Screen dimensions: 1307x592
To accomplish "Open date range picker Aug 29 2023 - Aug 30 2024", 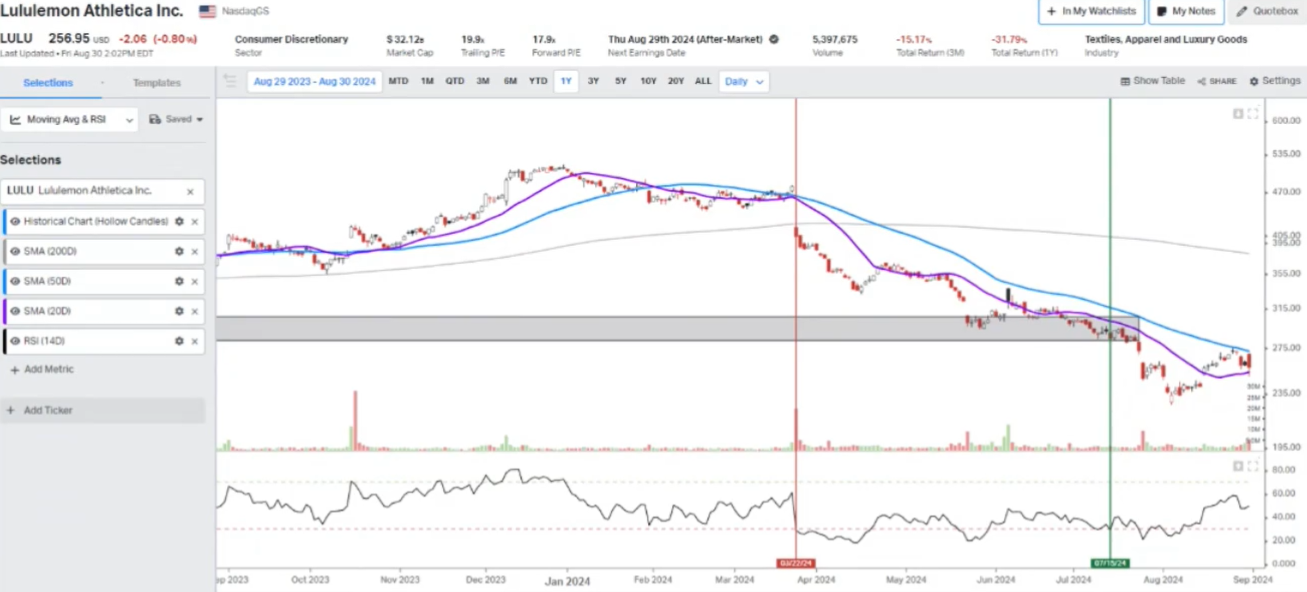I will 314,81.
